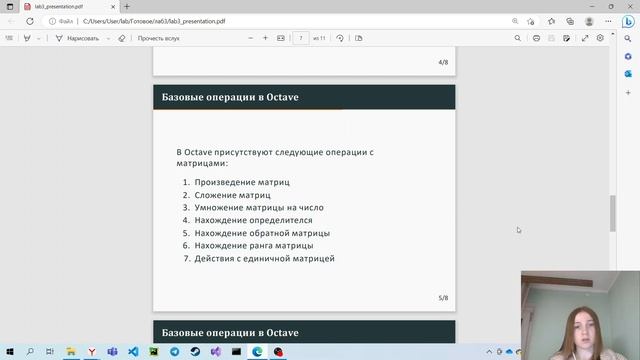Open Windows taskbar search
640x360 pixels.
pos(30,351)
